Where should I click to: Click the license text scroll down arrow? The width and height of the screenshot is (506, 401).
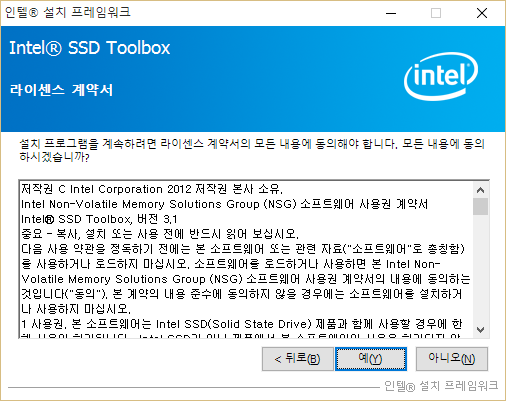pos(480,330)
